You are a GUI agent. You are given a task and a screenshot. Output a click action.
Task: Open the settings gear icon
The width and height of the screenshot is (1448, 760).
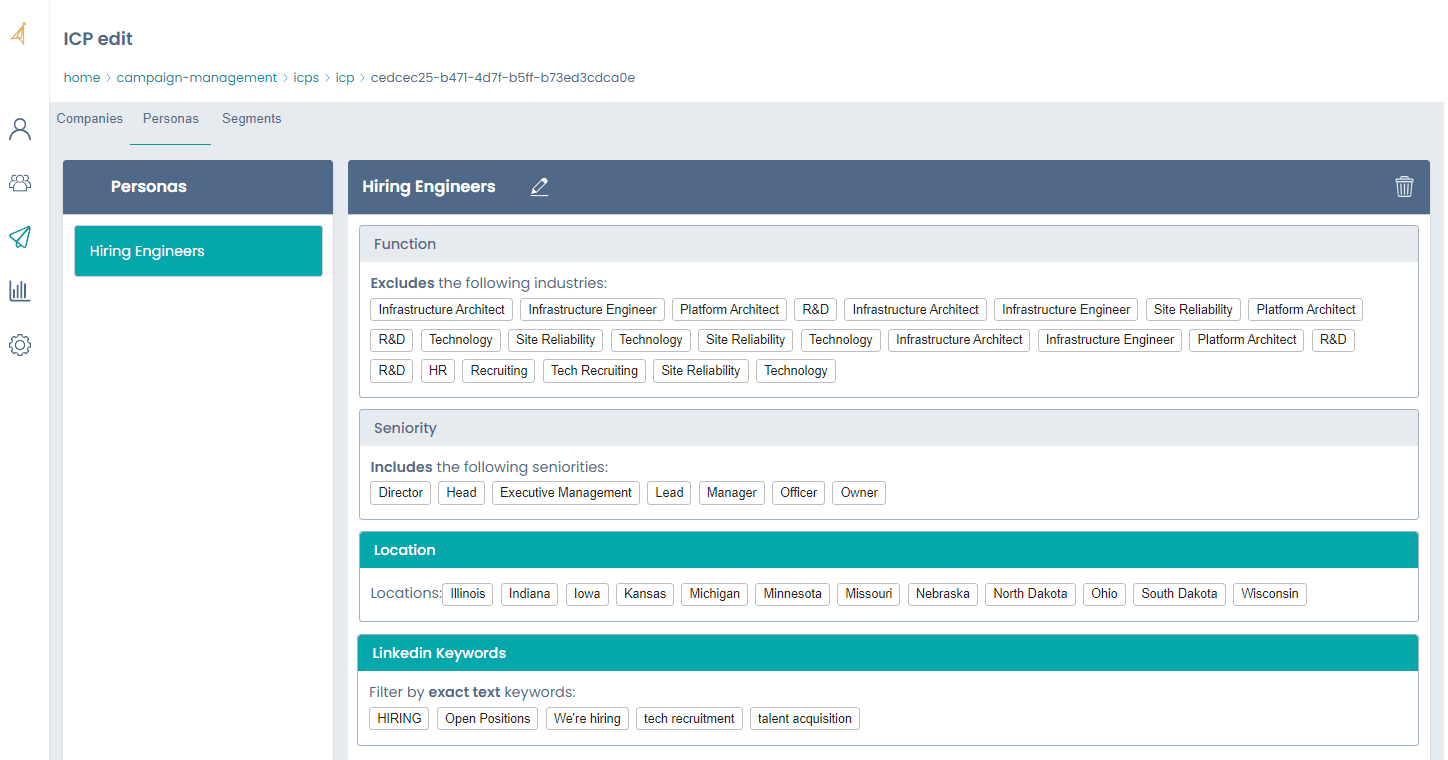tap(20, 345)
